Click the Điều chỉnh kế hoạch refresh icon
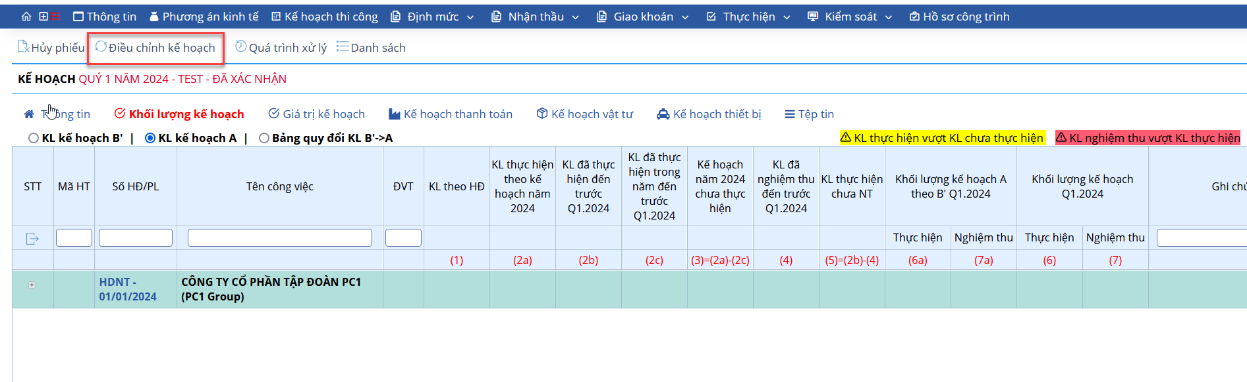Image resolution: width=1247 pixels, height=382 pixels. tap(100, 47)
